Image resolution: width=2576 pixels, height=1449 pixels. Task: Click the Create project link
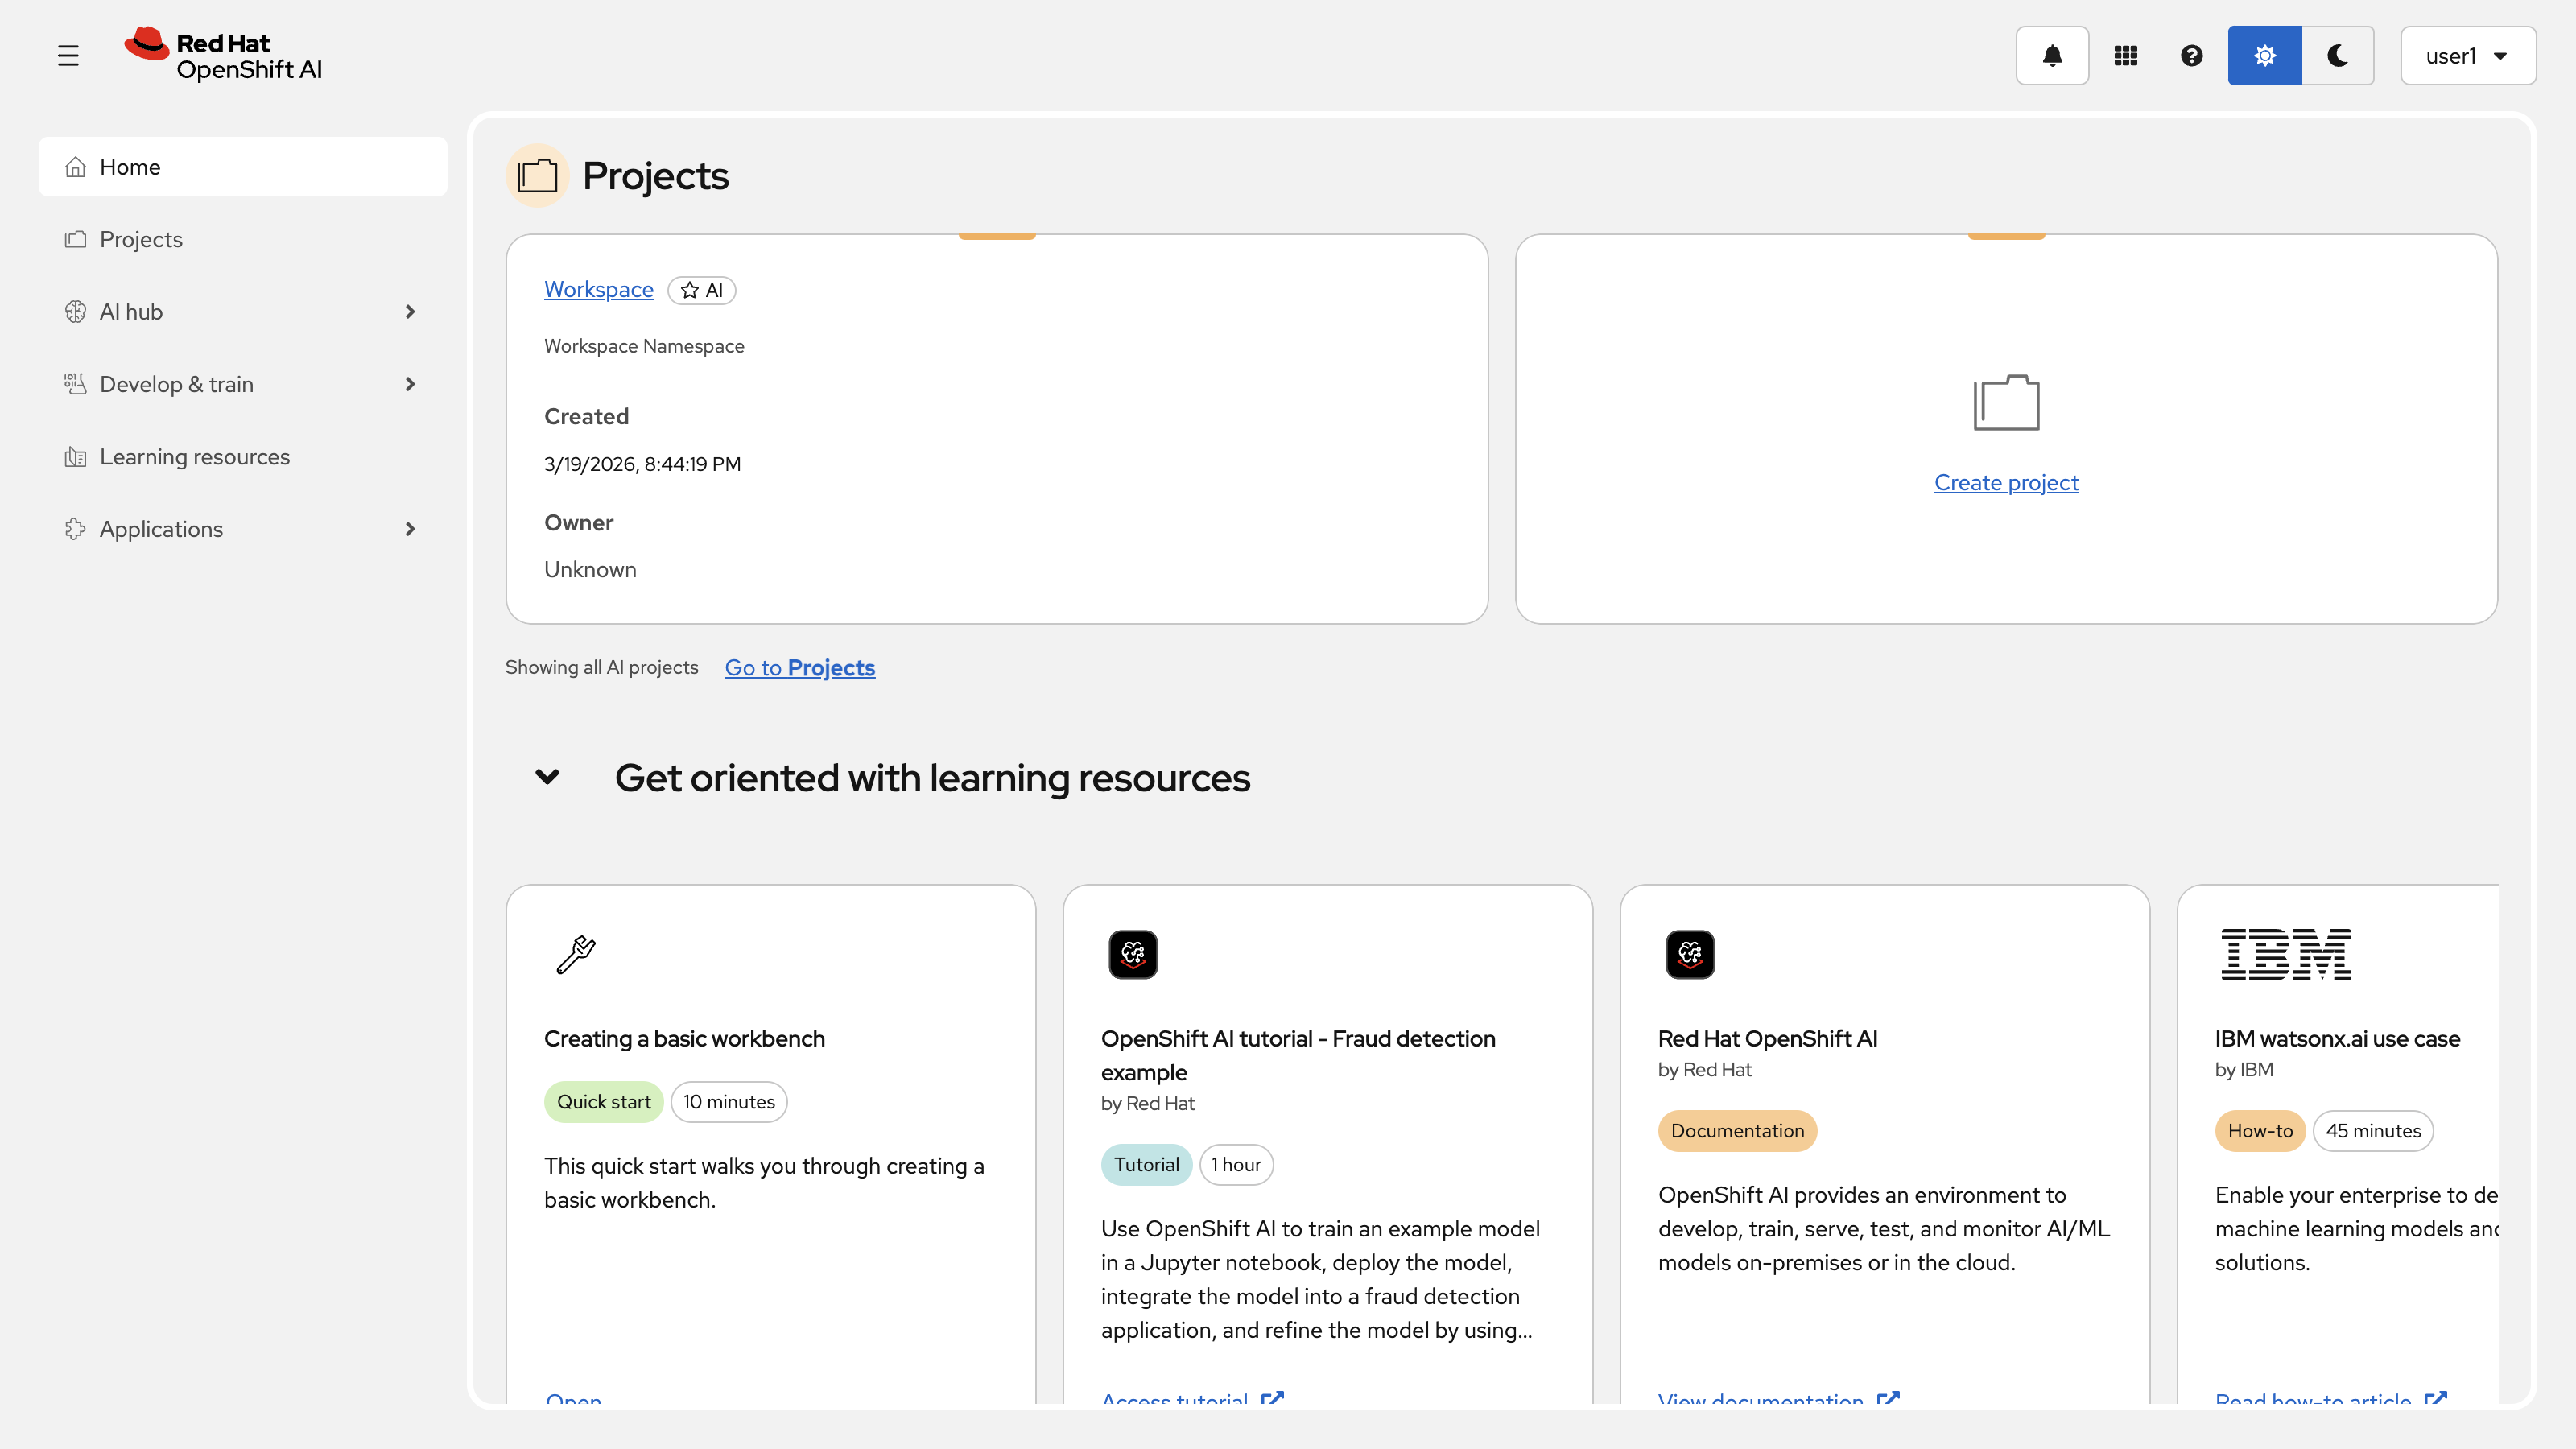pos(2005,482)
